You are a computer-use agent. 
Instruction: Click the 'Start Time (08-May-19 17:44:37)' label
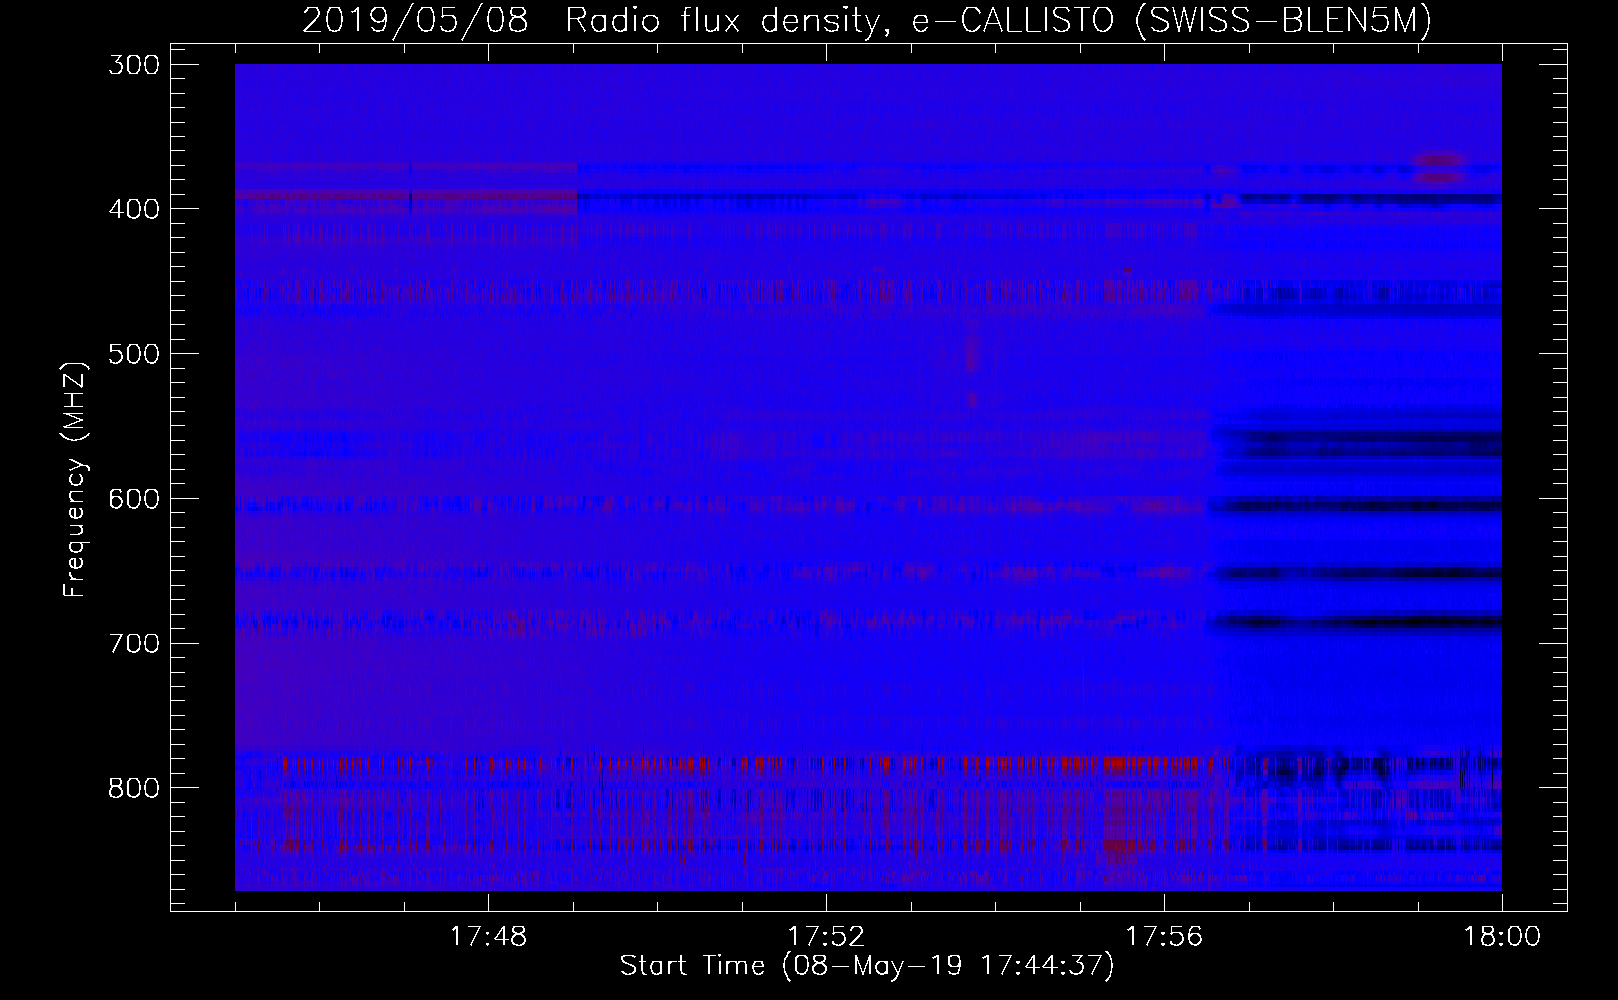coord(866,966)
